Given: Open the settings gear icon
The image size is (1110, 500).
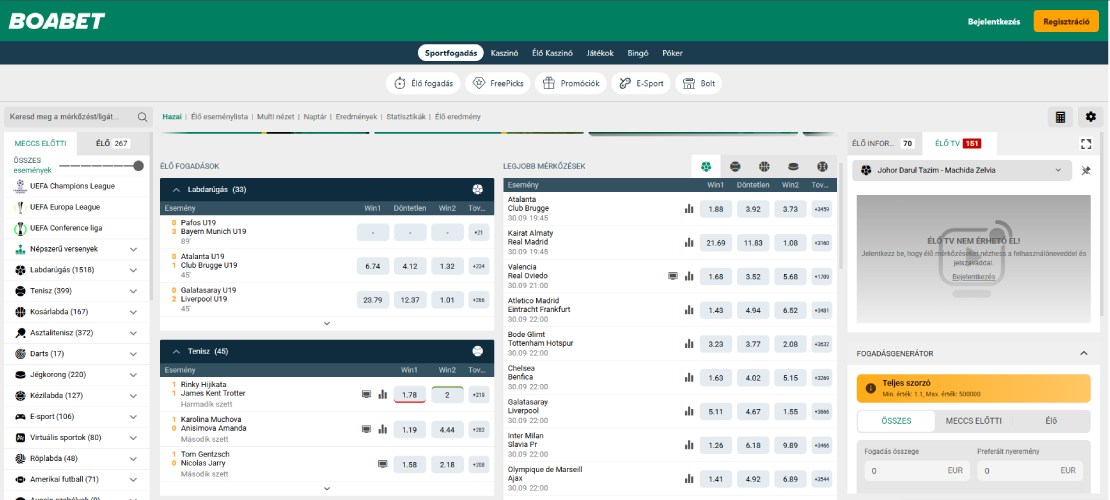Looking at the screenshot, I should pos(1090,117).
